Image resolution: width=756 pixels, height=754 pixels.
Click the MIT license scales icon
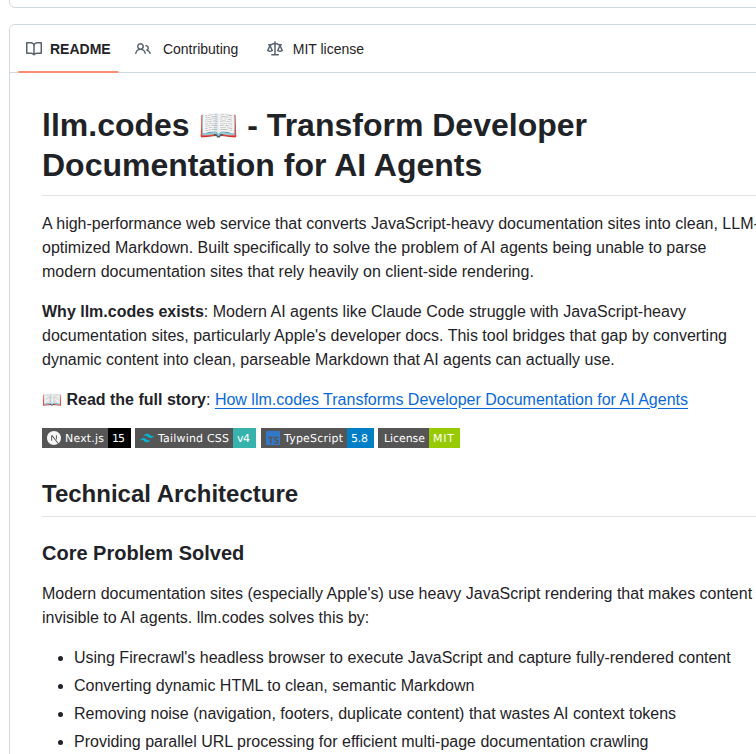(275, 49)
